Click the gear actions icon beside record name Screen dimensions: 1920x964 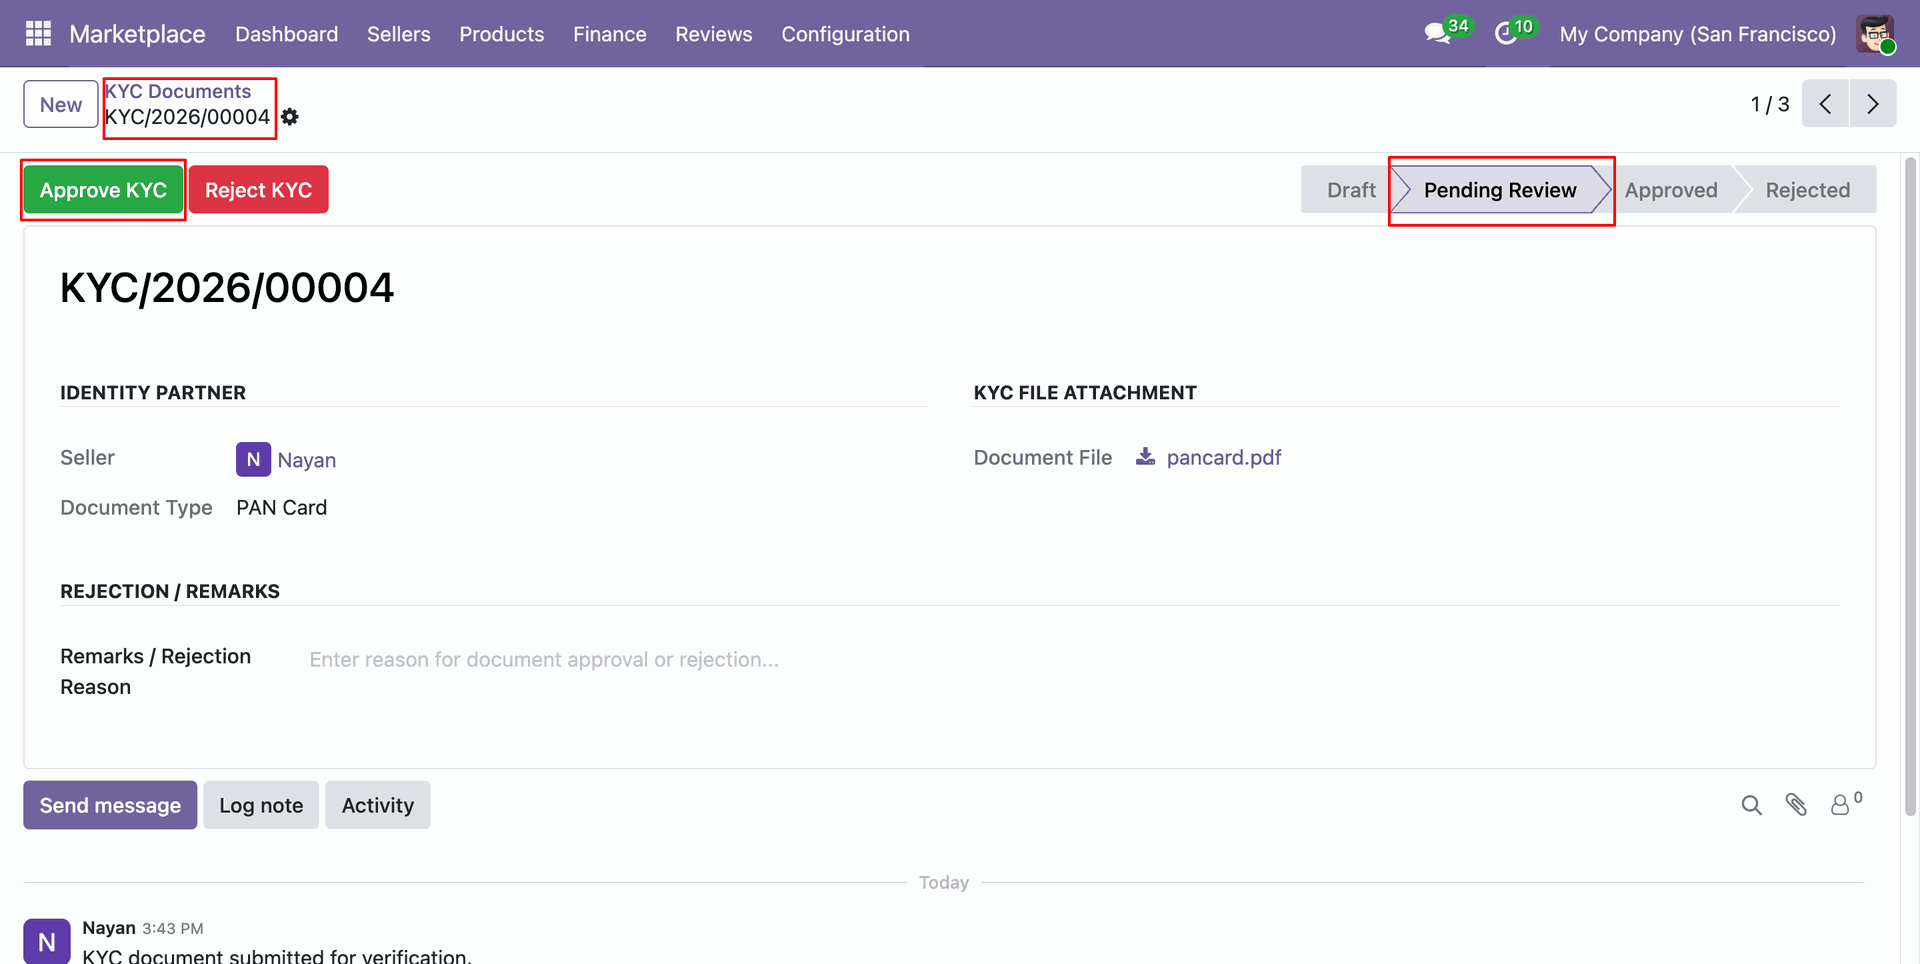tap(290, 117)
